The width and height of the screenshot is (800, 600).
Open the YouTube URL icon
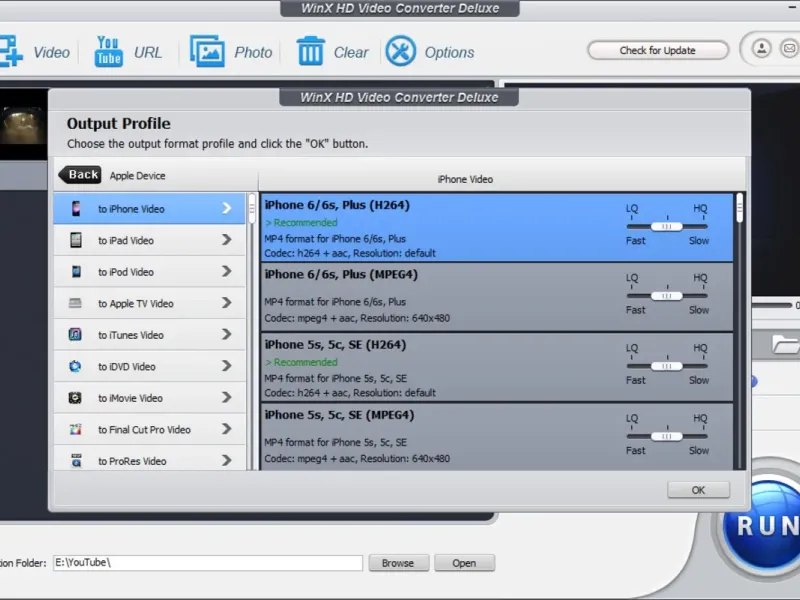(108, 51)
